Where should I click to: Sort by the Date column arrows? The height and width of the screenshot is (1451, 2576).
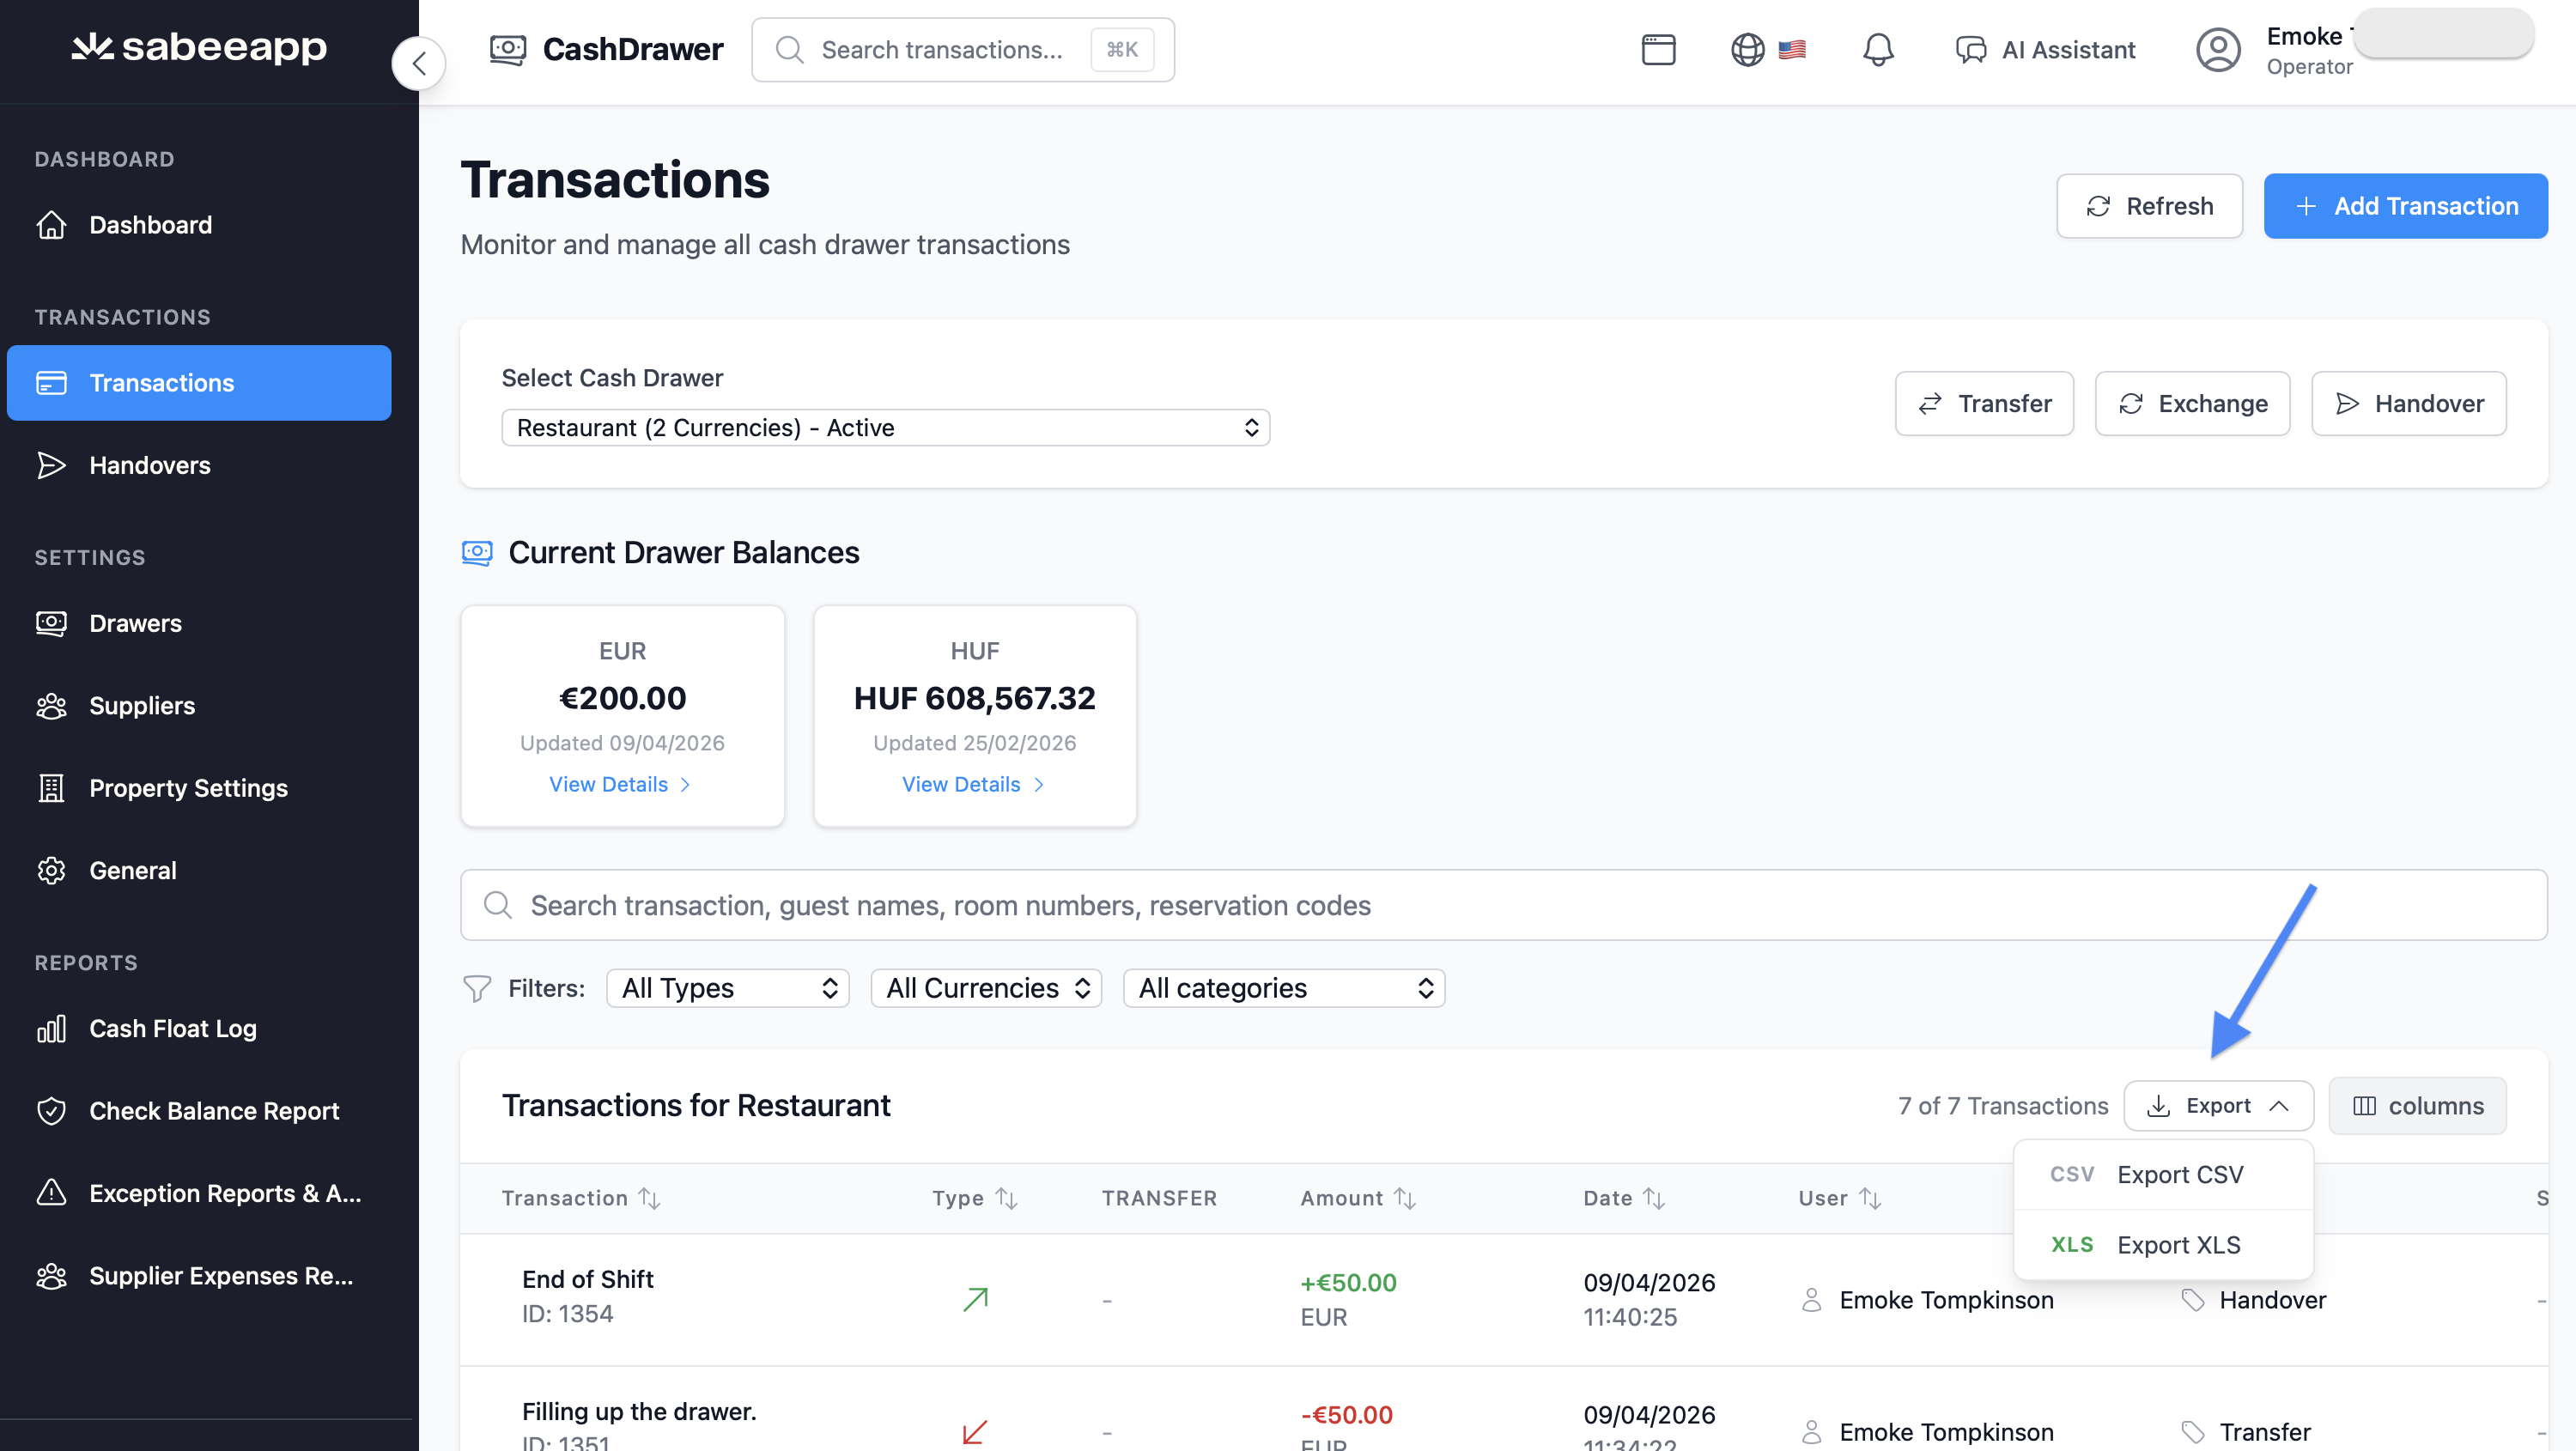[1653, 1198]
